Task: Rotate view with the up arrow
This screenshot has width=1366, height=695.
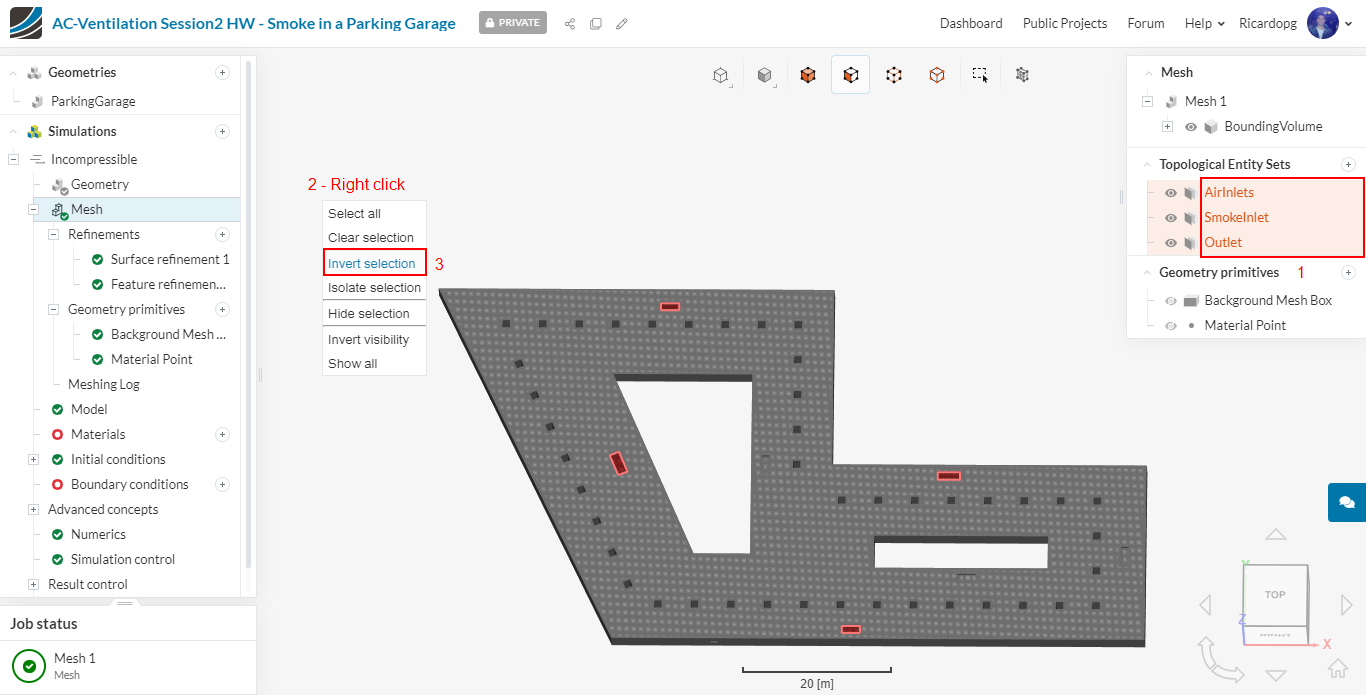Action: pos(1275,535)
